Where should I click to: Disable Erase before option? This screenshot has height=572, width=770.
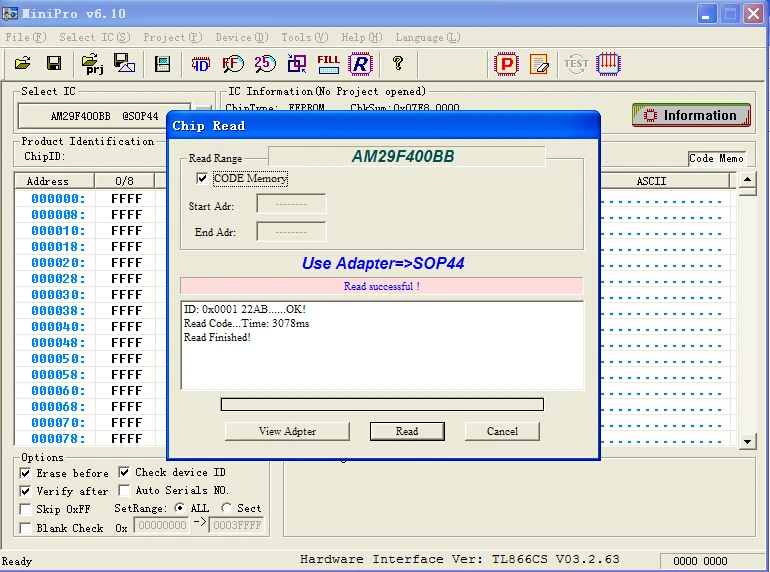coord(26,473)
